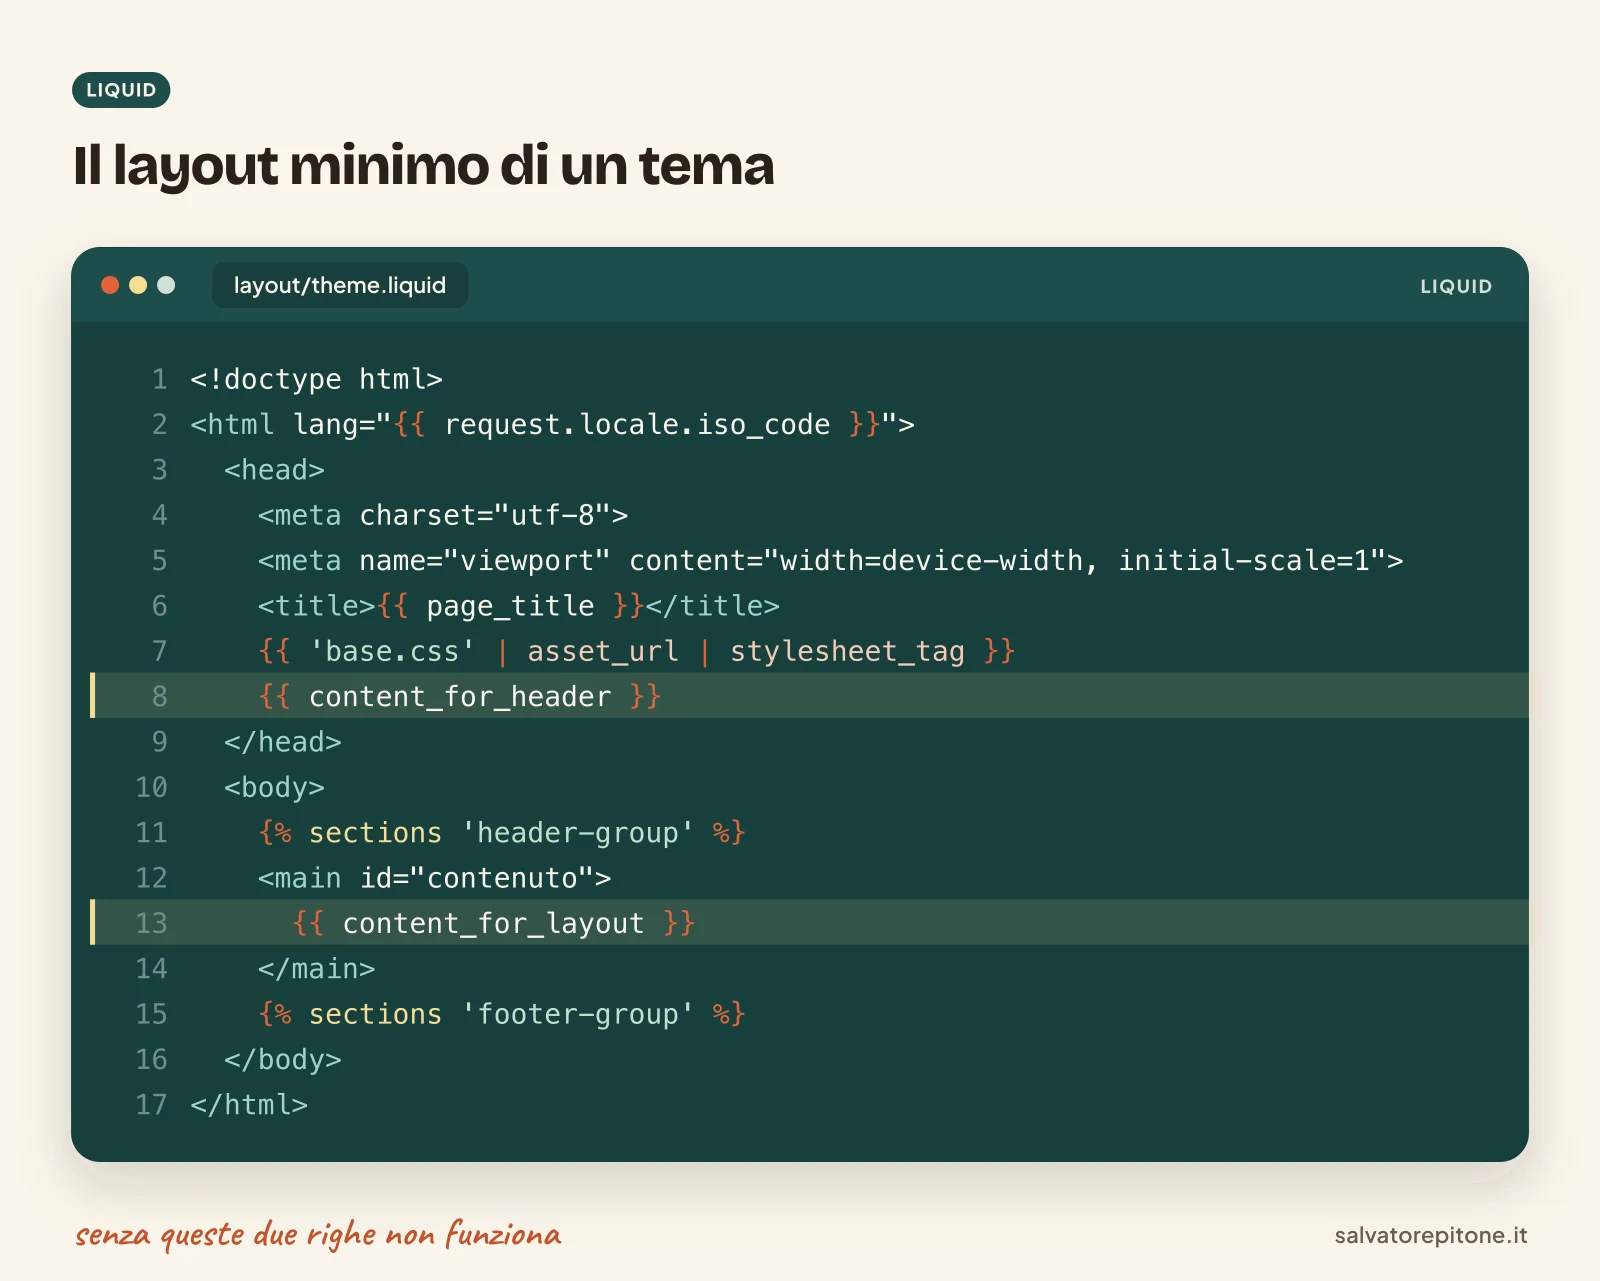Click the closing body tag on line 16
The width and height of the screenshot is (1600, 1281).
pos(283,1059)
